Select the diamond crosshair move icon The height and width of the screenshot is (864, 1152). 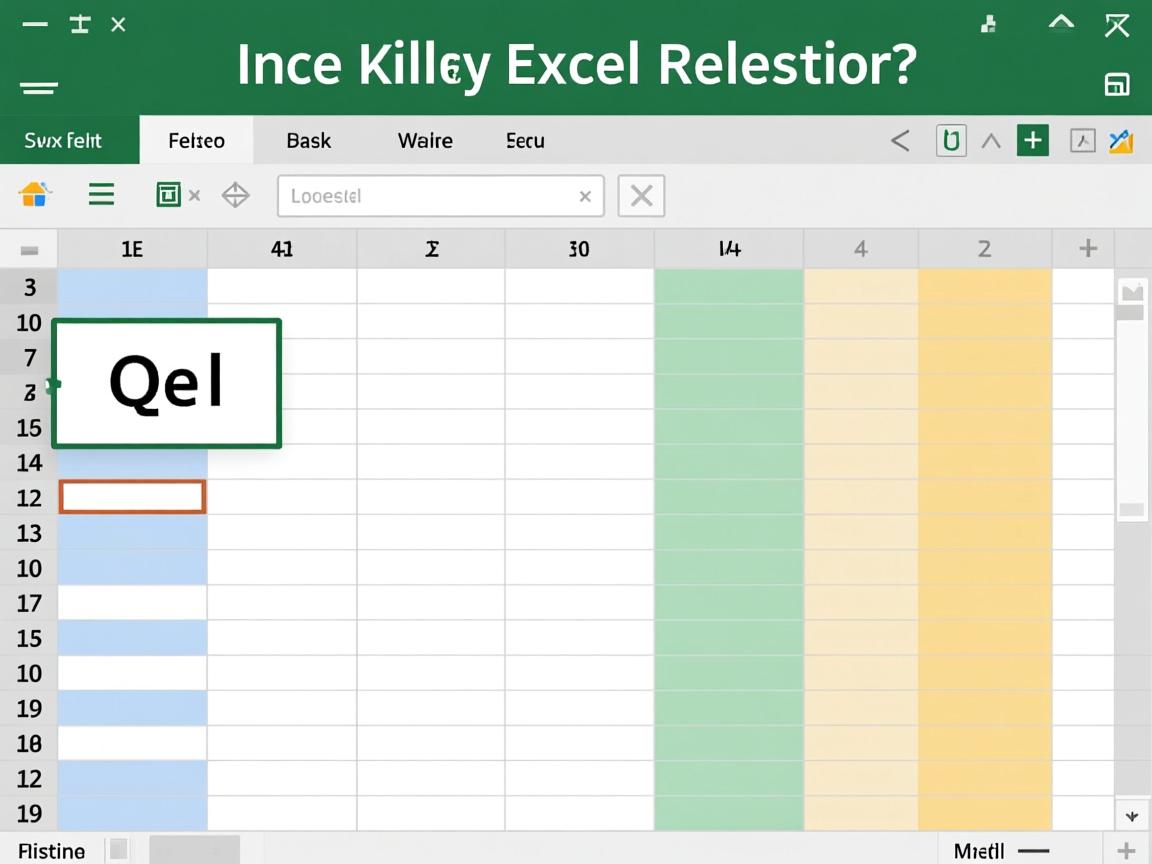(236, 195)
